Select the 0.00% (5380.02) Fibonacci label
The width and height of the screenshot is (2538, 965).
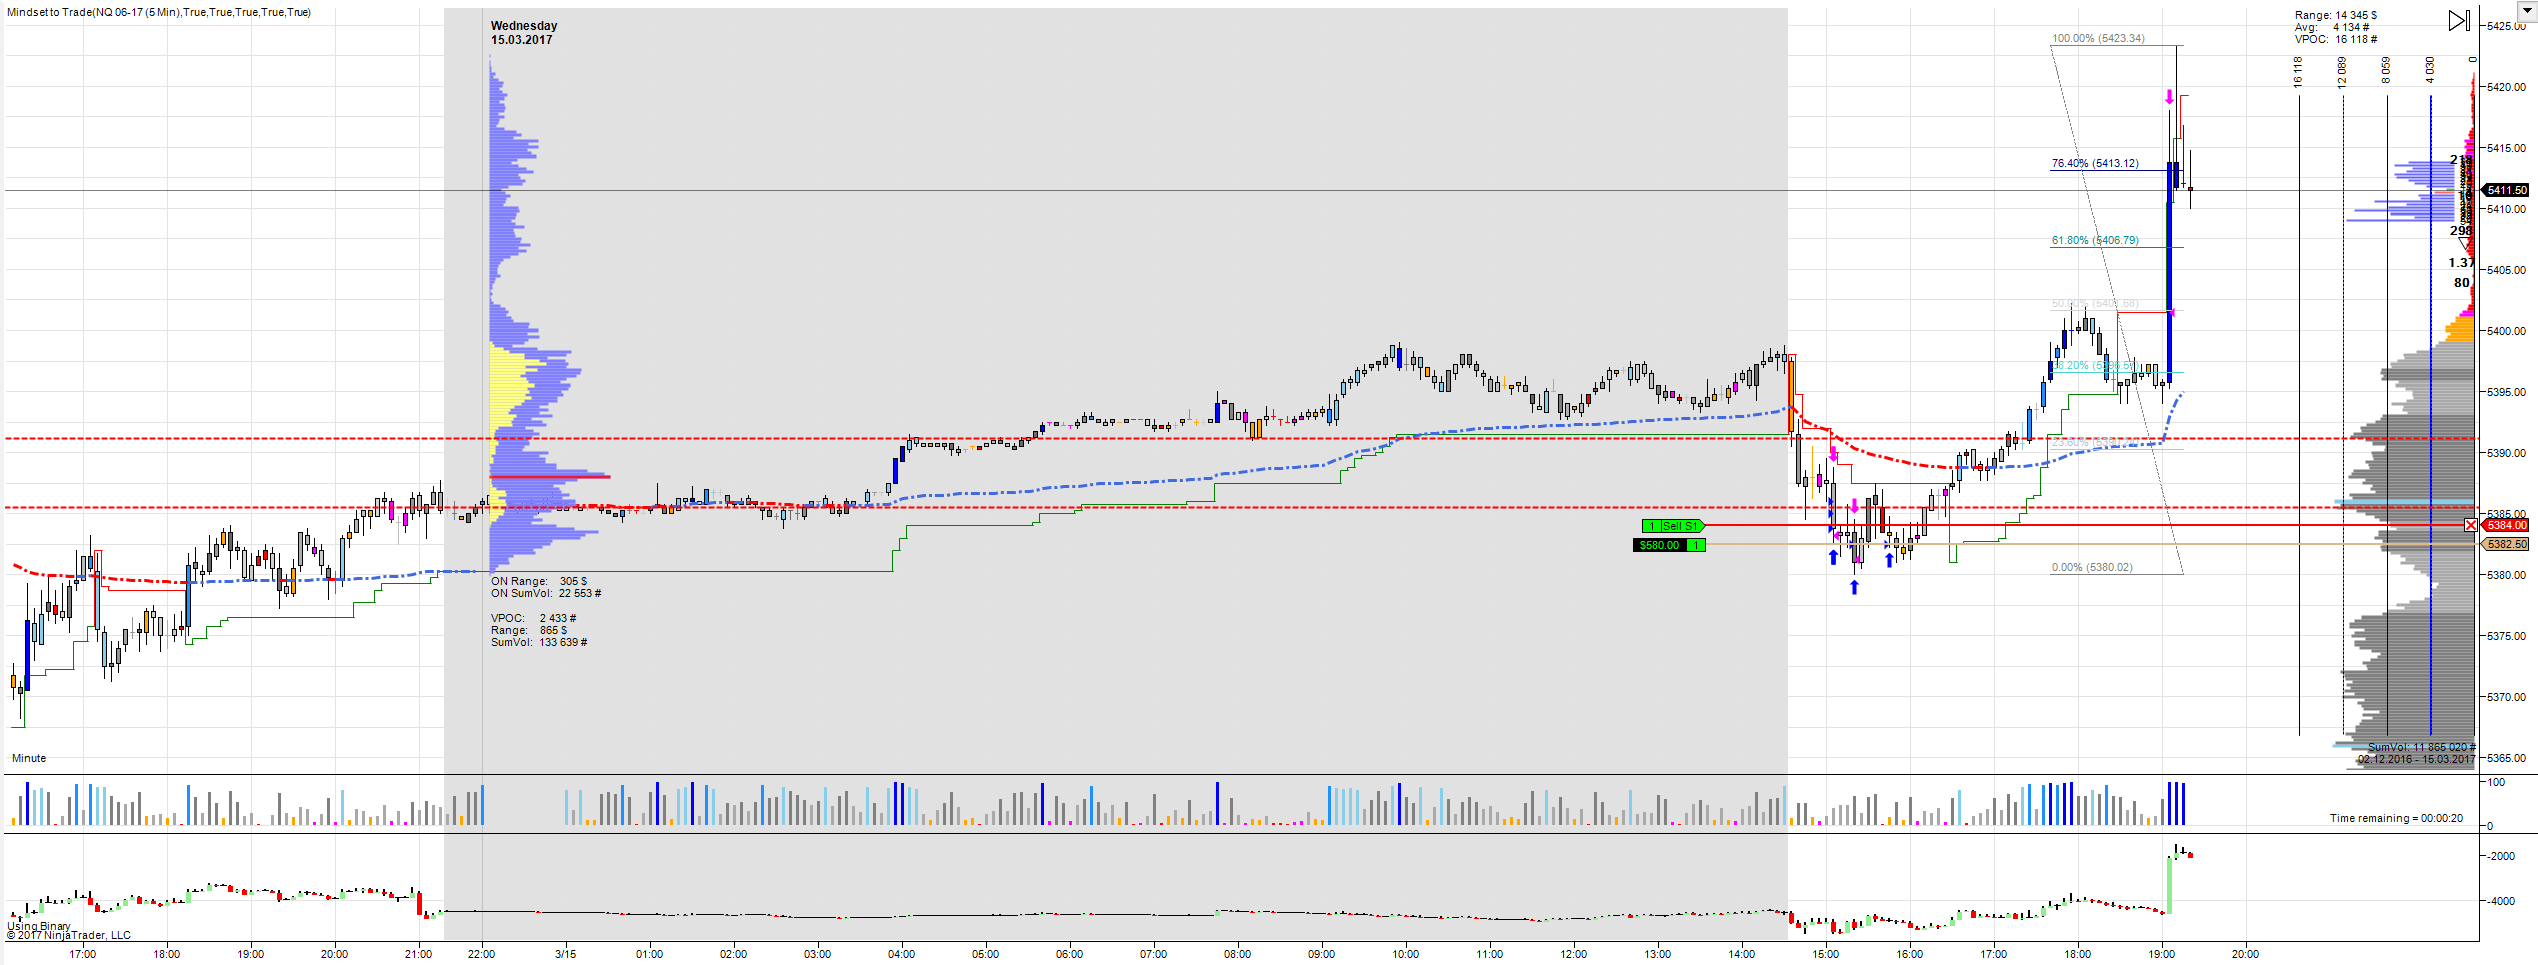click(x=2092, y=567)
